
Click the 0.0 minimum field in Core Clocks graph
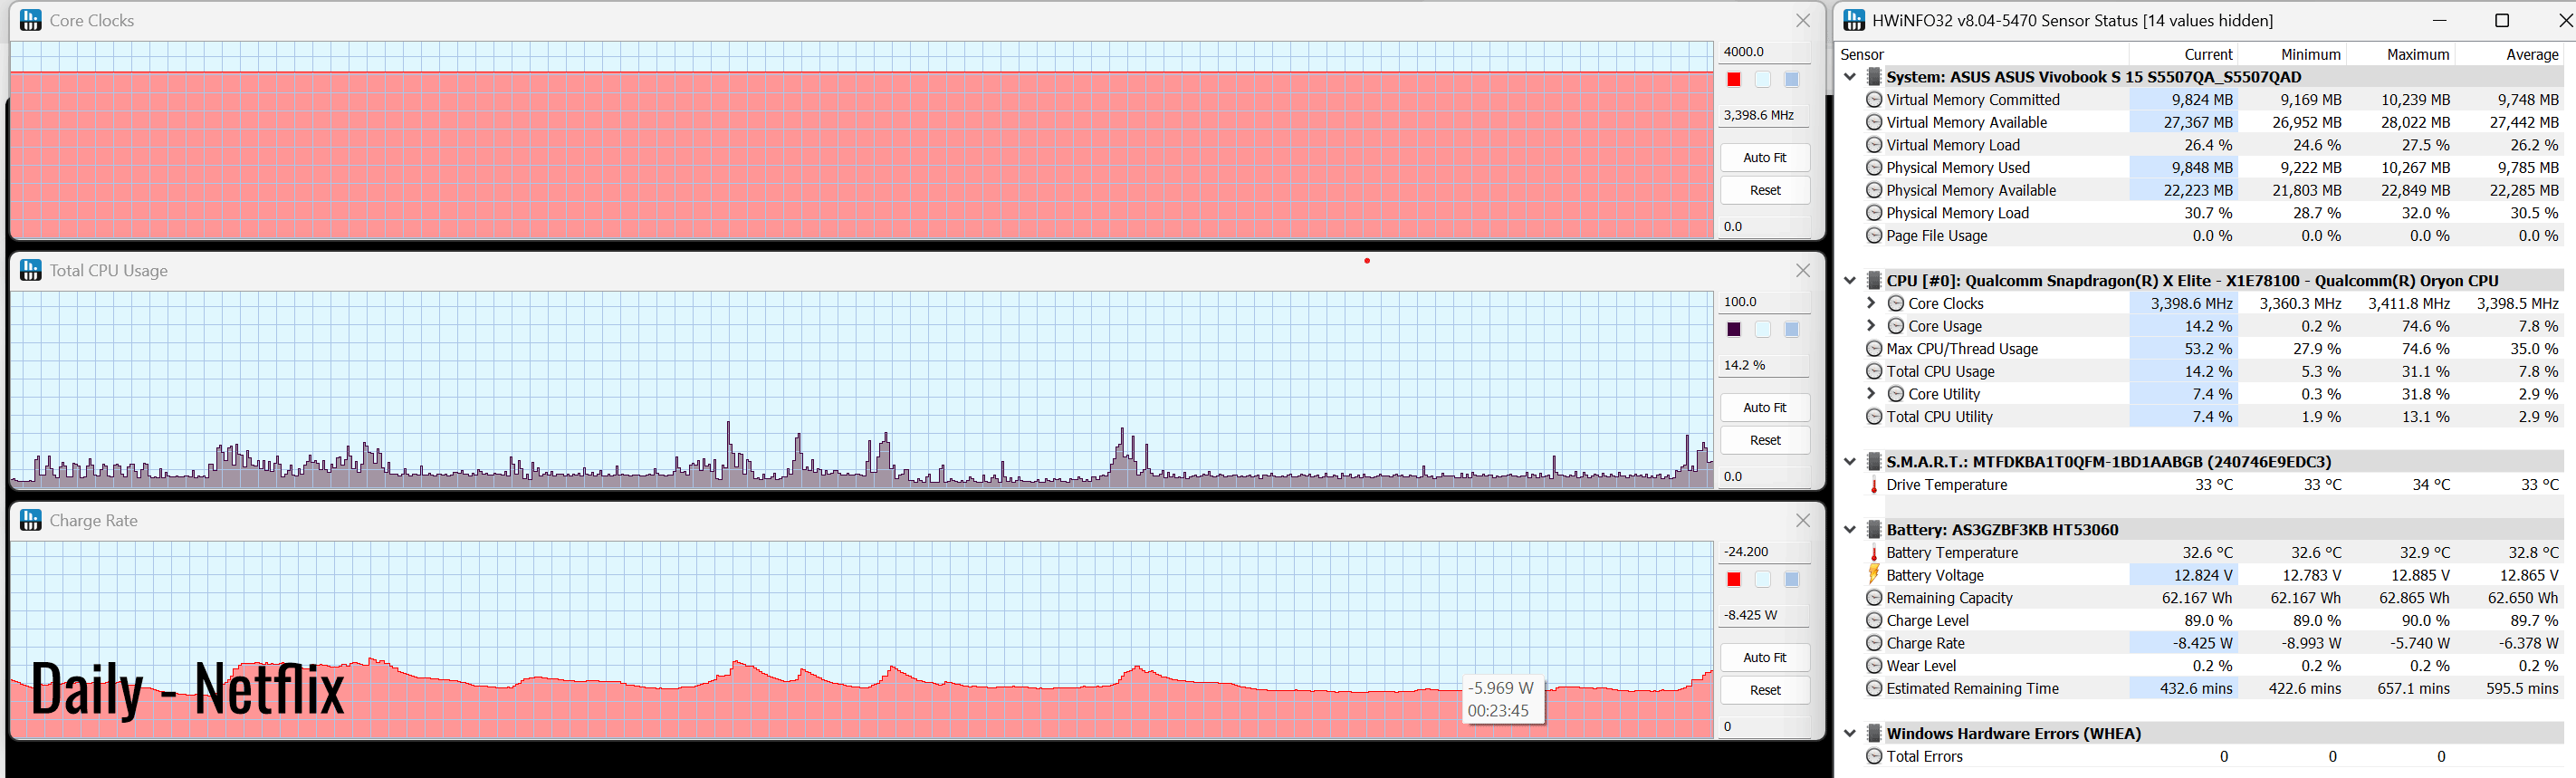pos(1765,227)
